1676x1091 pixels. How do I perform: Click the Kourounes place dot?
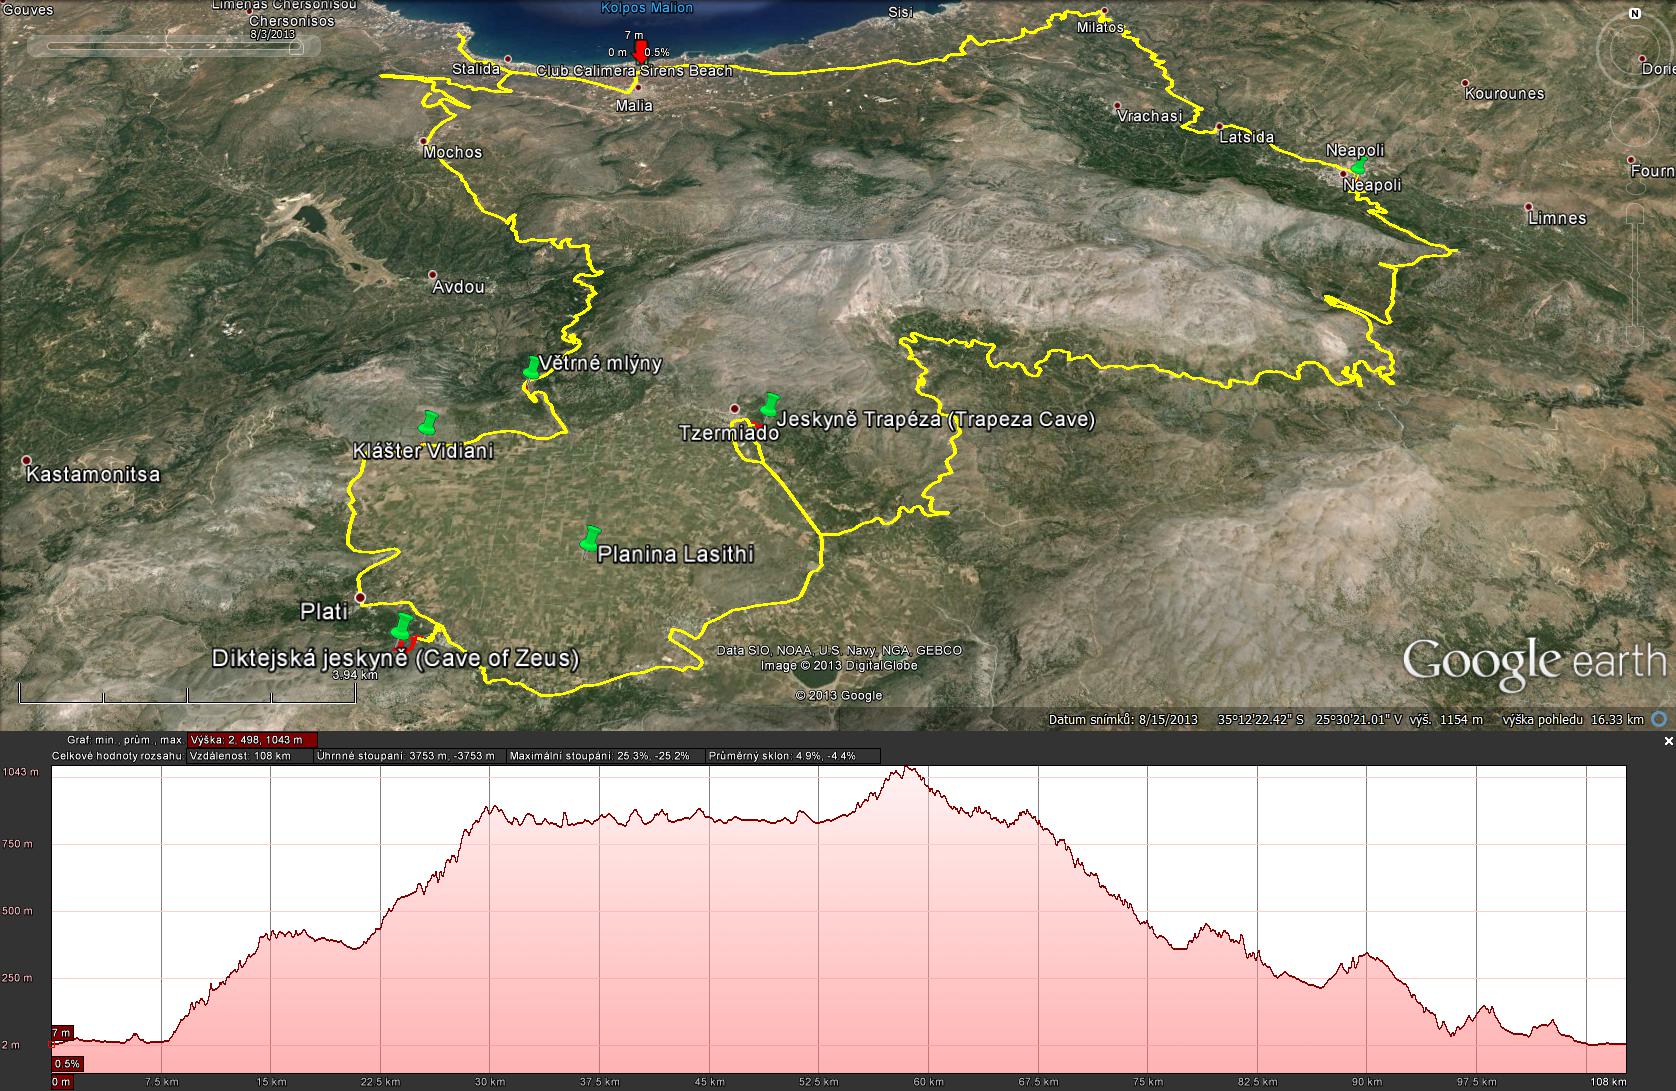(1465, 83)
